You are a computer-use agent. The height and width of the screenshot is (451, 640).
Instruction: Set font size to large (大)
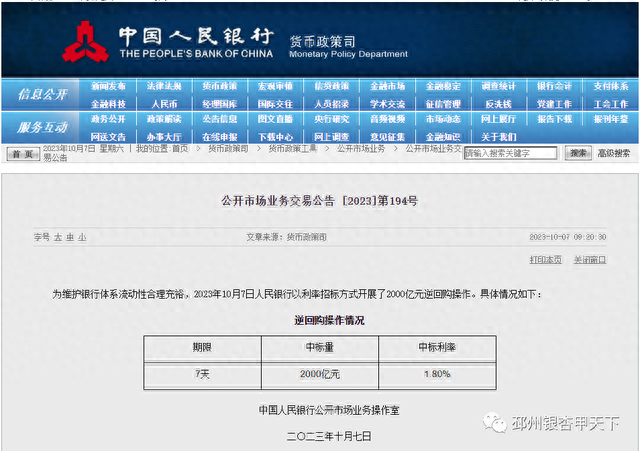pos(58,237)
